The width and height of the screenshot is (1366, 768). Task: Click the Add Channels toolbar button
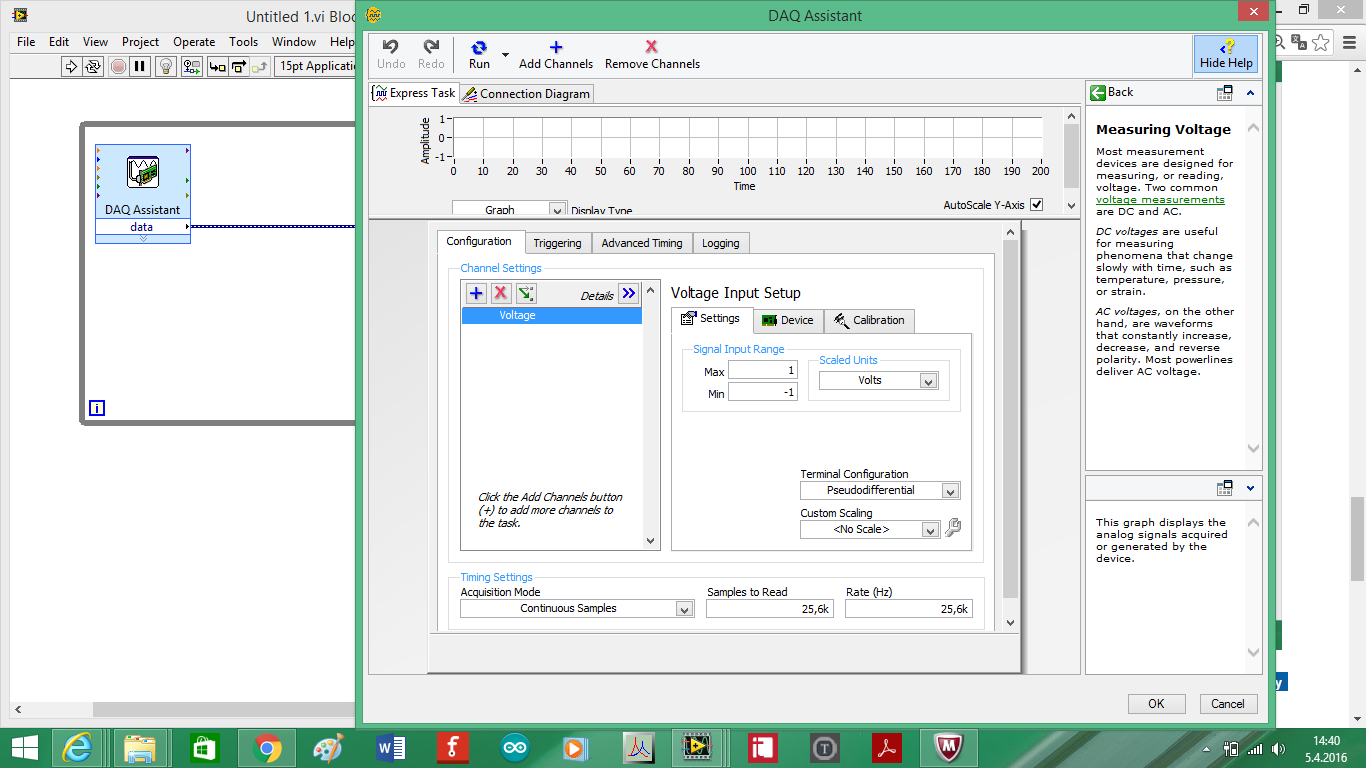coord(556,54)
